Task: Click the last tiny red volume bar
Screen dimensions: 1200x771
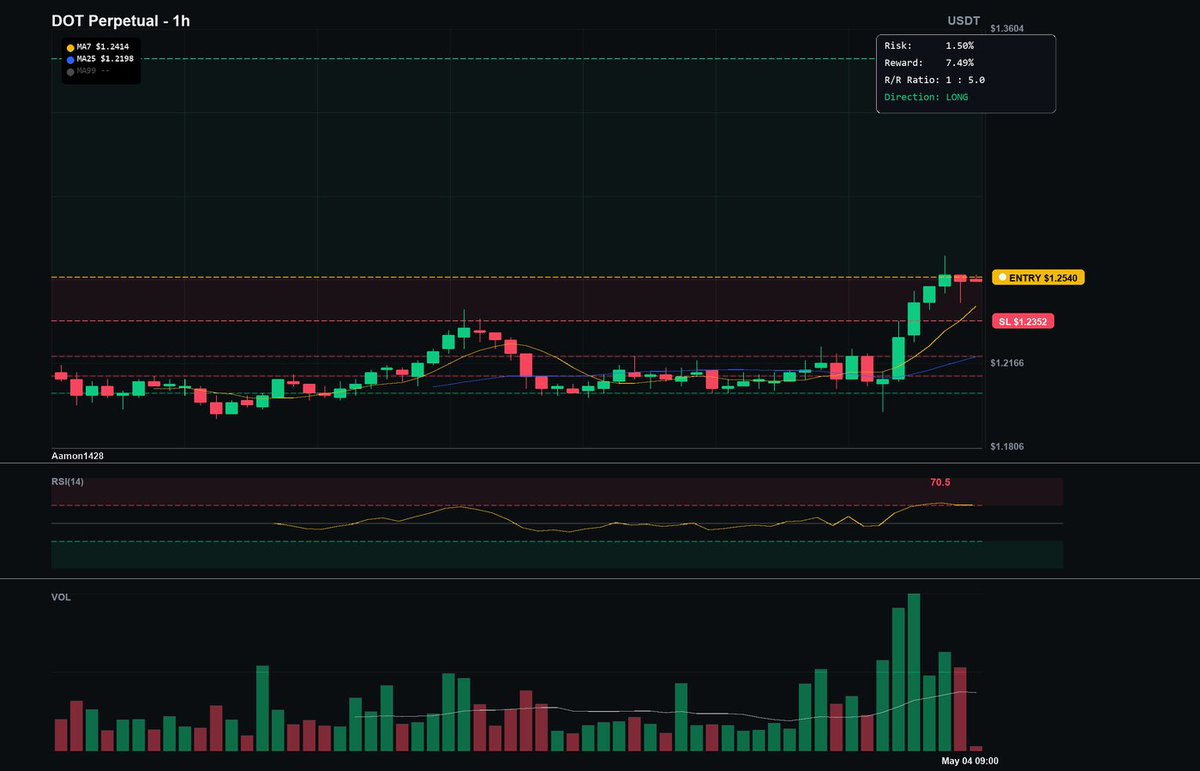Action: click(976, 748)
